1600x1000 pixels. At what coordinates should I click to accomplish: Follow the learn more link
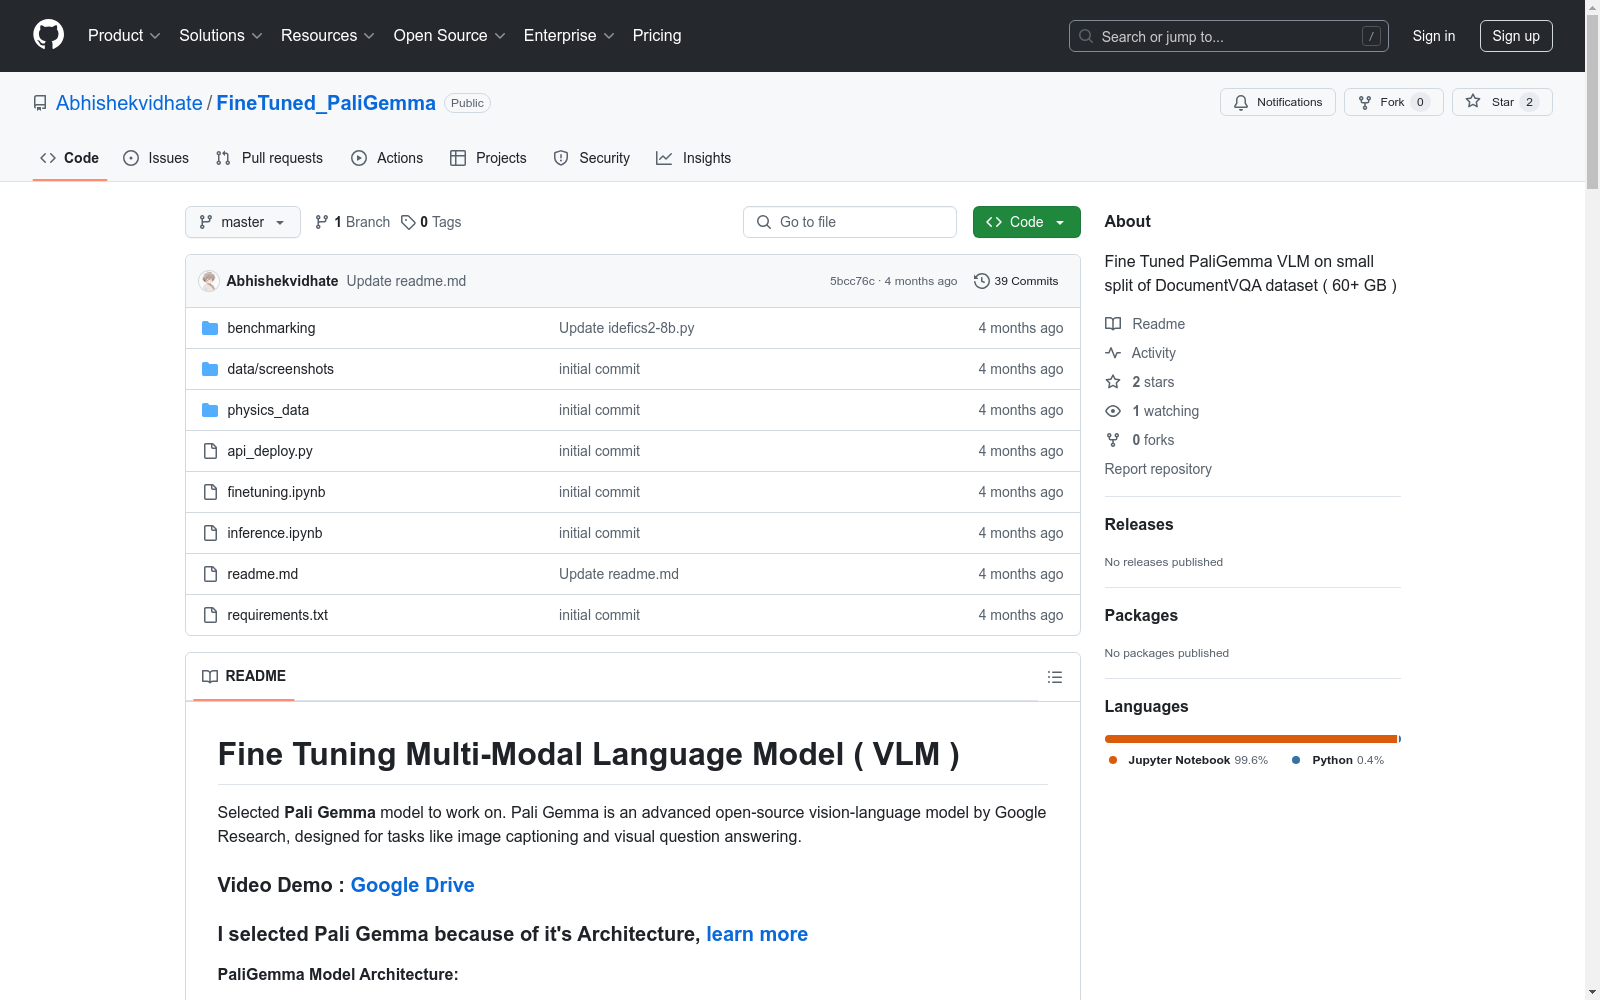click(757, 934)
